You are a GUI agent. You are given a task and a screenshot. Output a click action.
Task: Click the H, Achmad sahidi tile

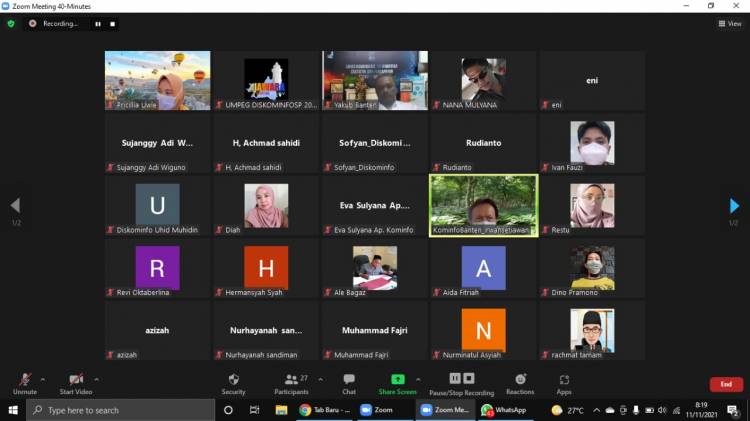[266, 143]
